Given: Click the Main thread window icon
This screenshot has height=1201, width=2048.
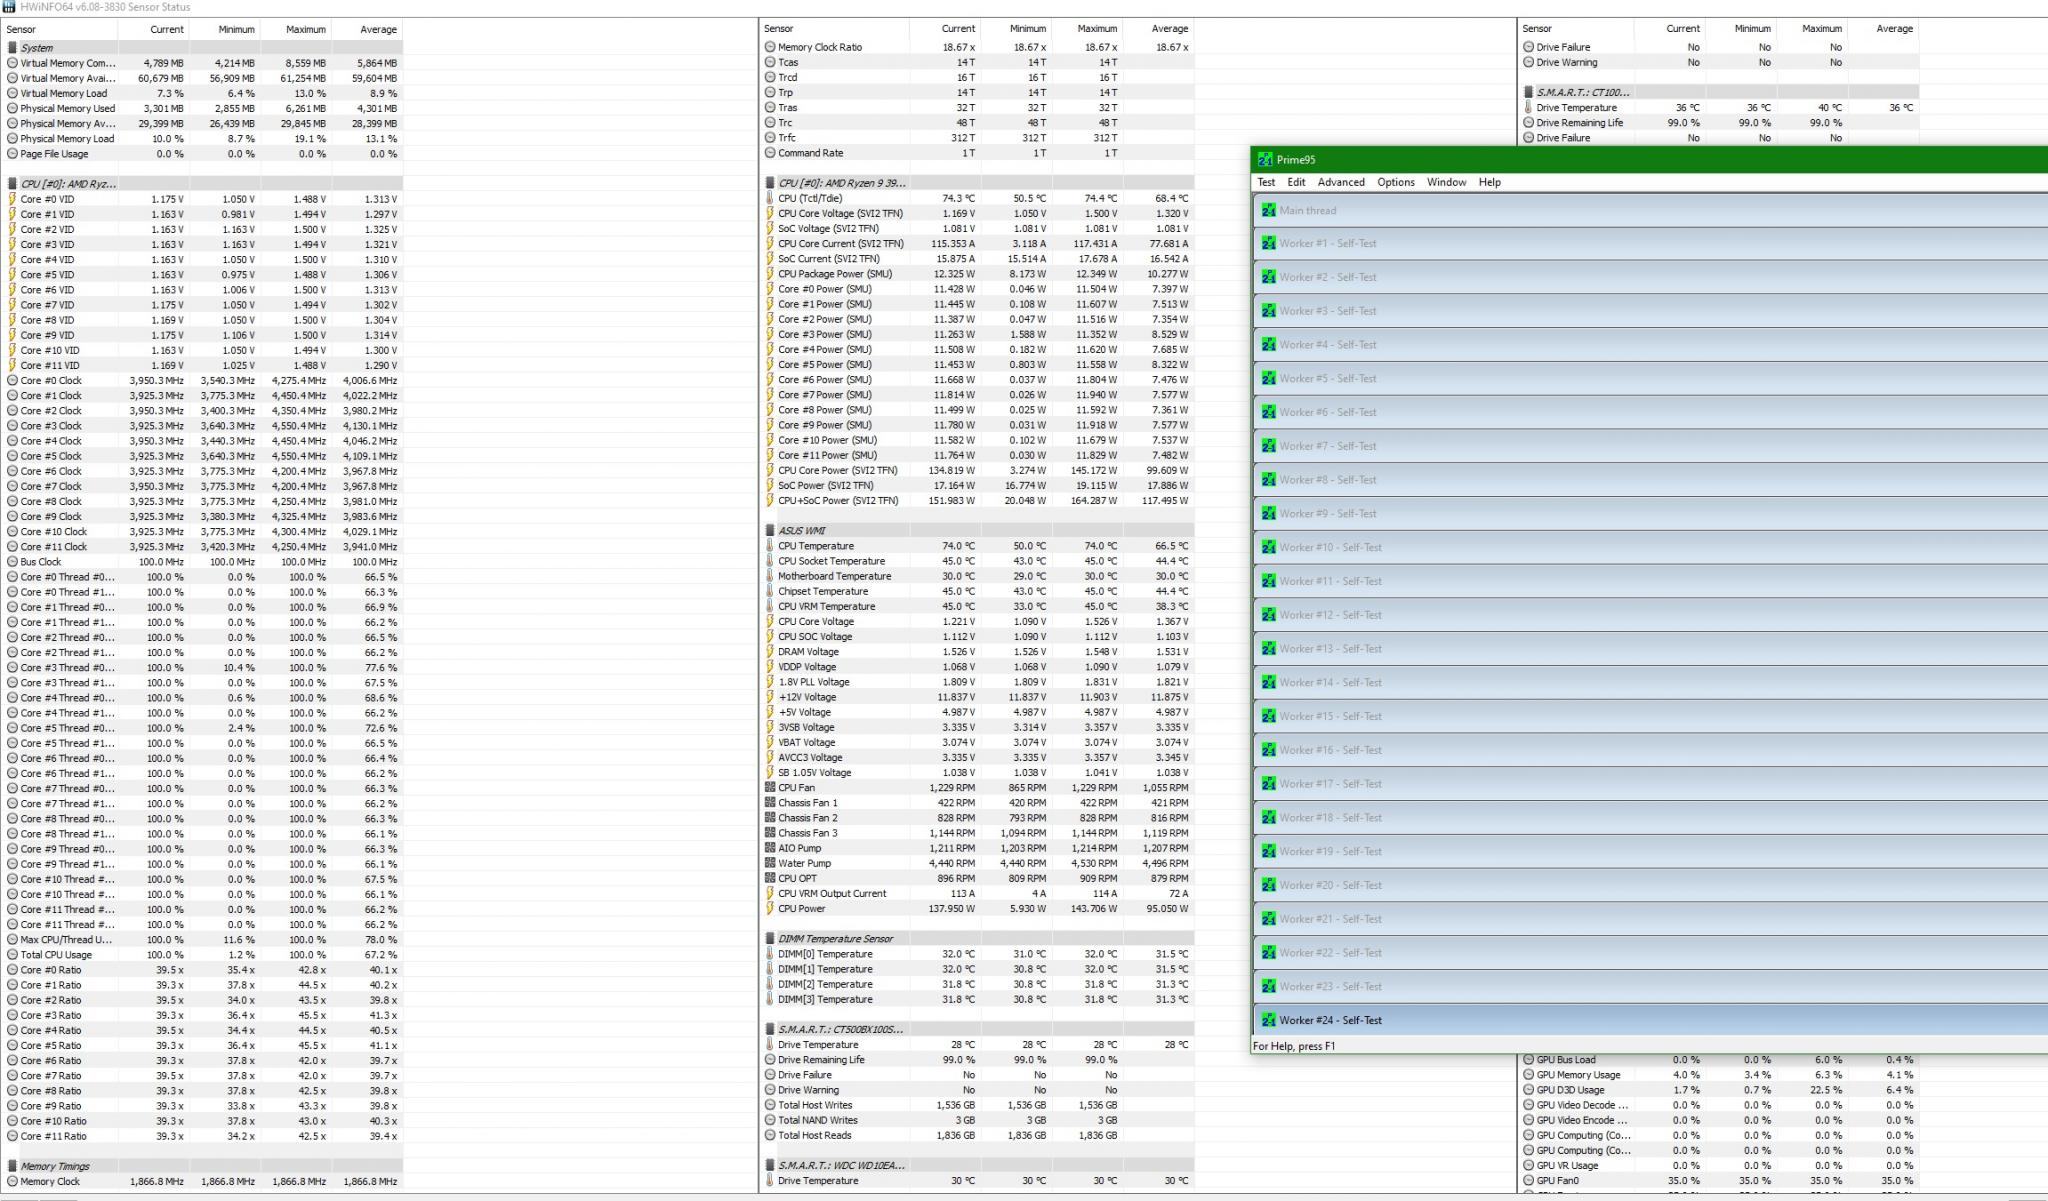Looking at the screenshot, I should 1268,211.
